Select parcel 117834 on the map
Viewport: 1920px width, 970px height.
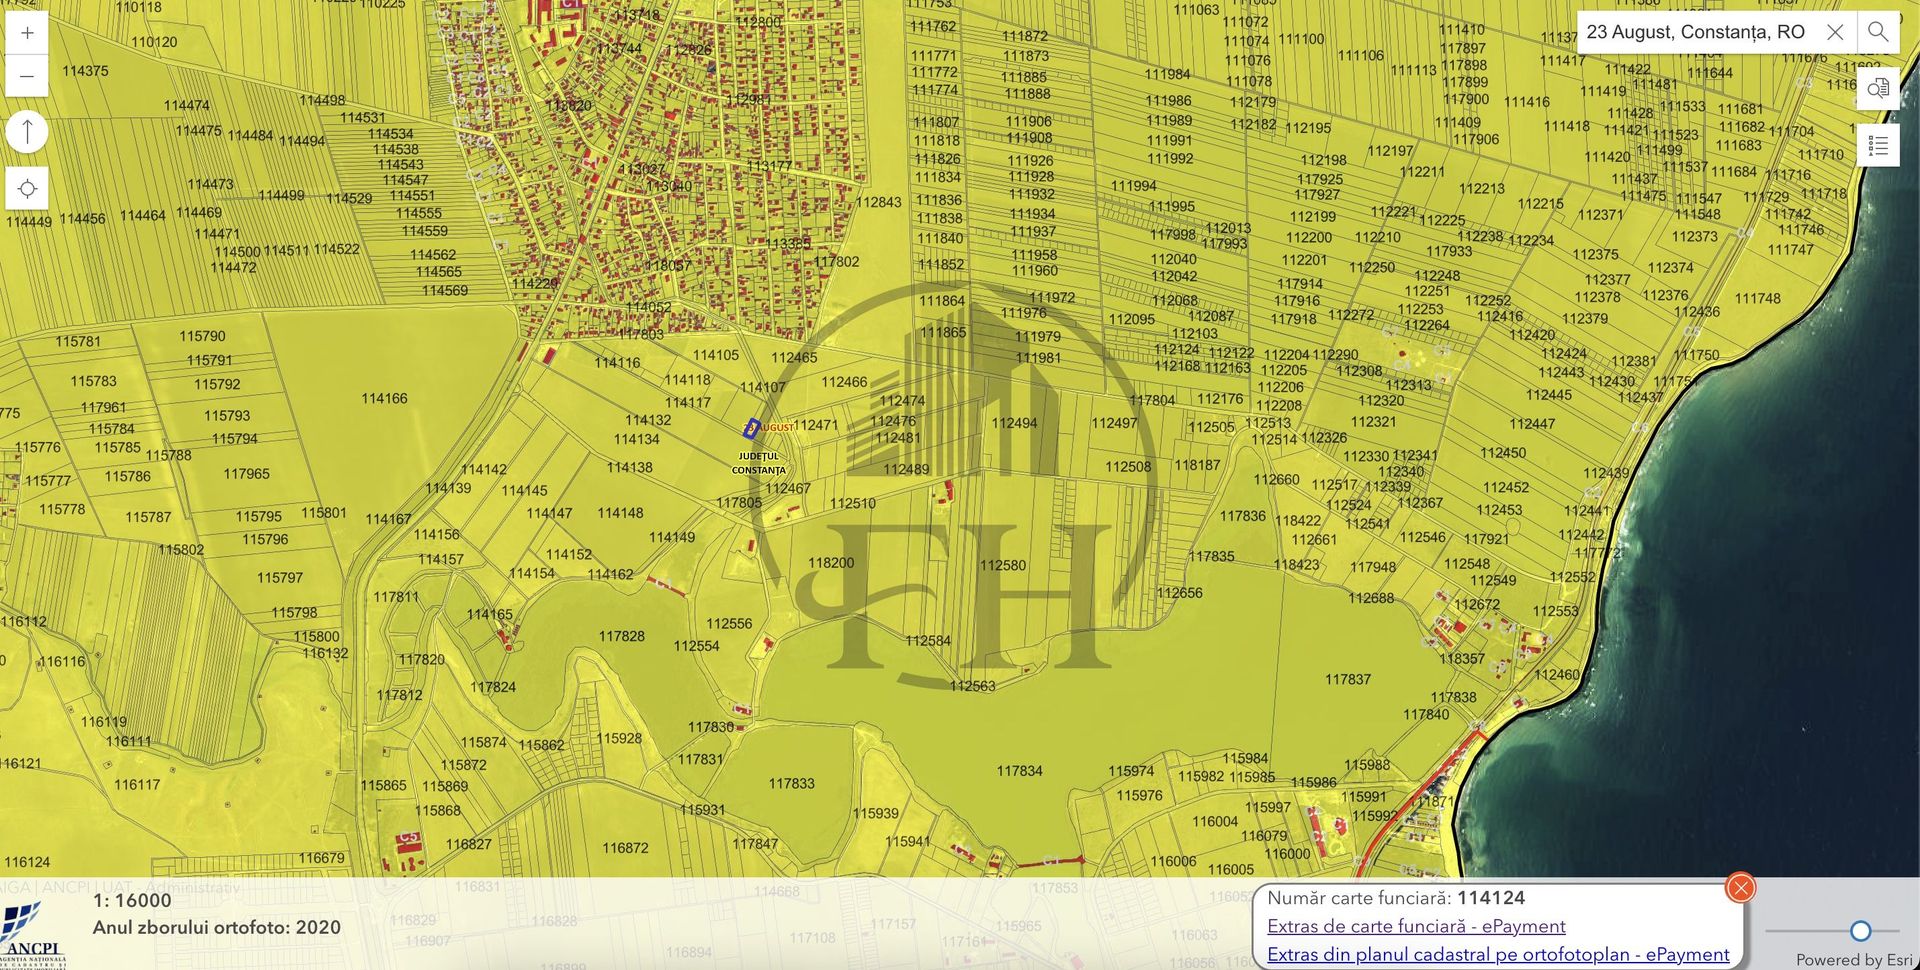tap(1019, 771)
